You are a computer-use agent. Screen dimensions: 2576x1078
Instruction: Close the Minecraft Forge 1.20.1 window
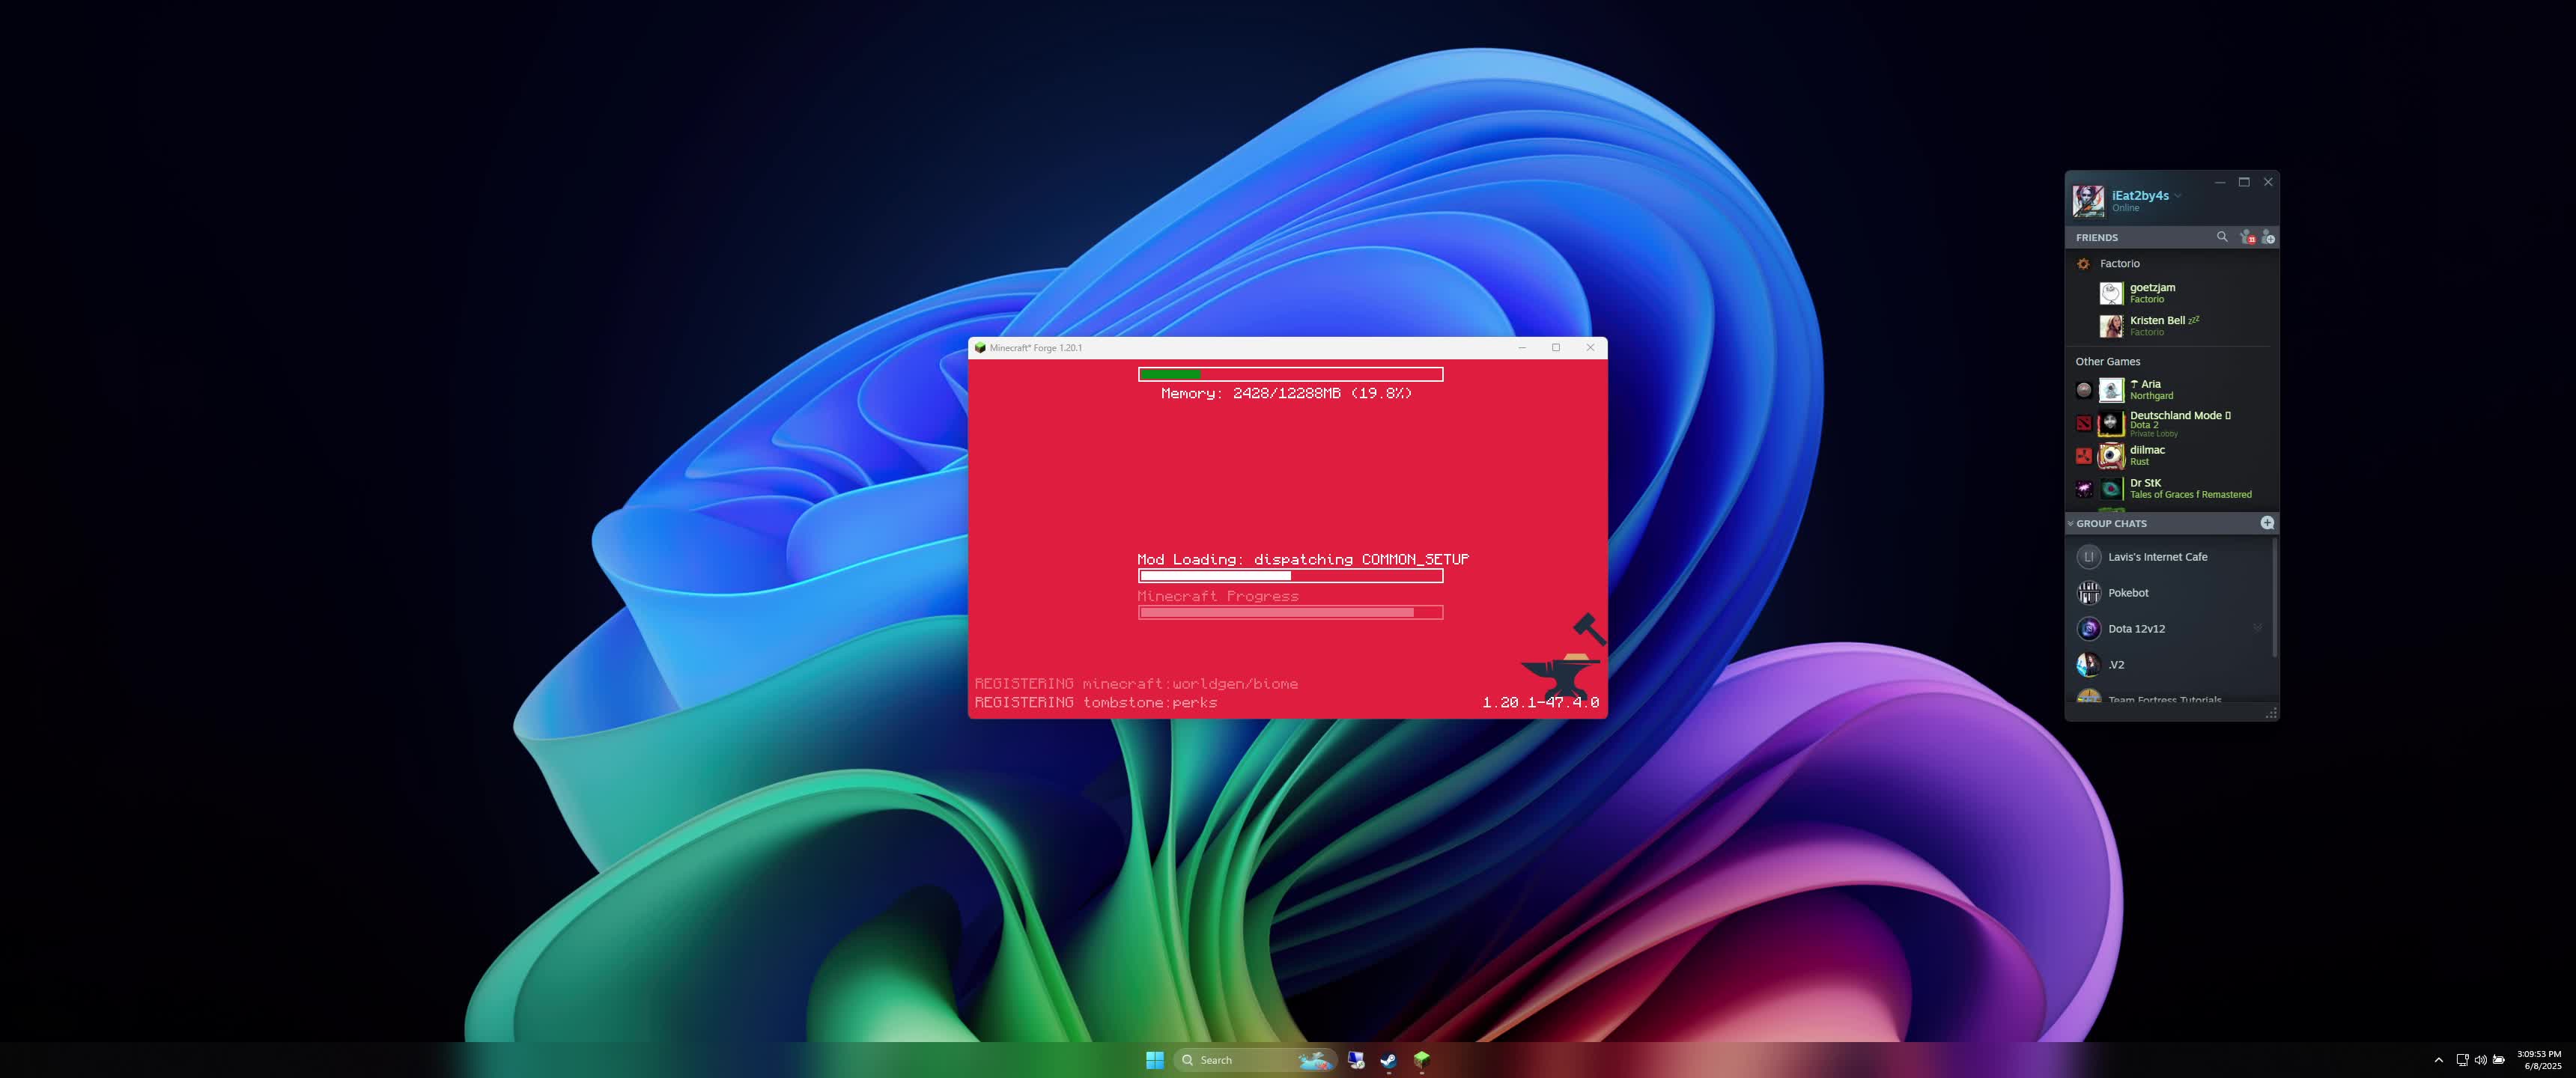click(x=1590, y=348)
